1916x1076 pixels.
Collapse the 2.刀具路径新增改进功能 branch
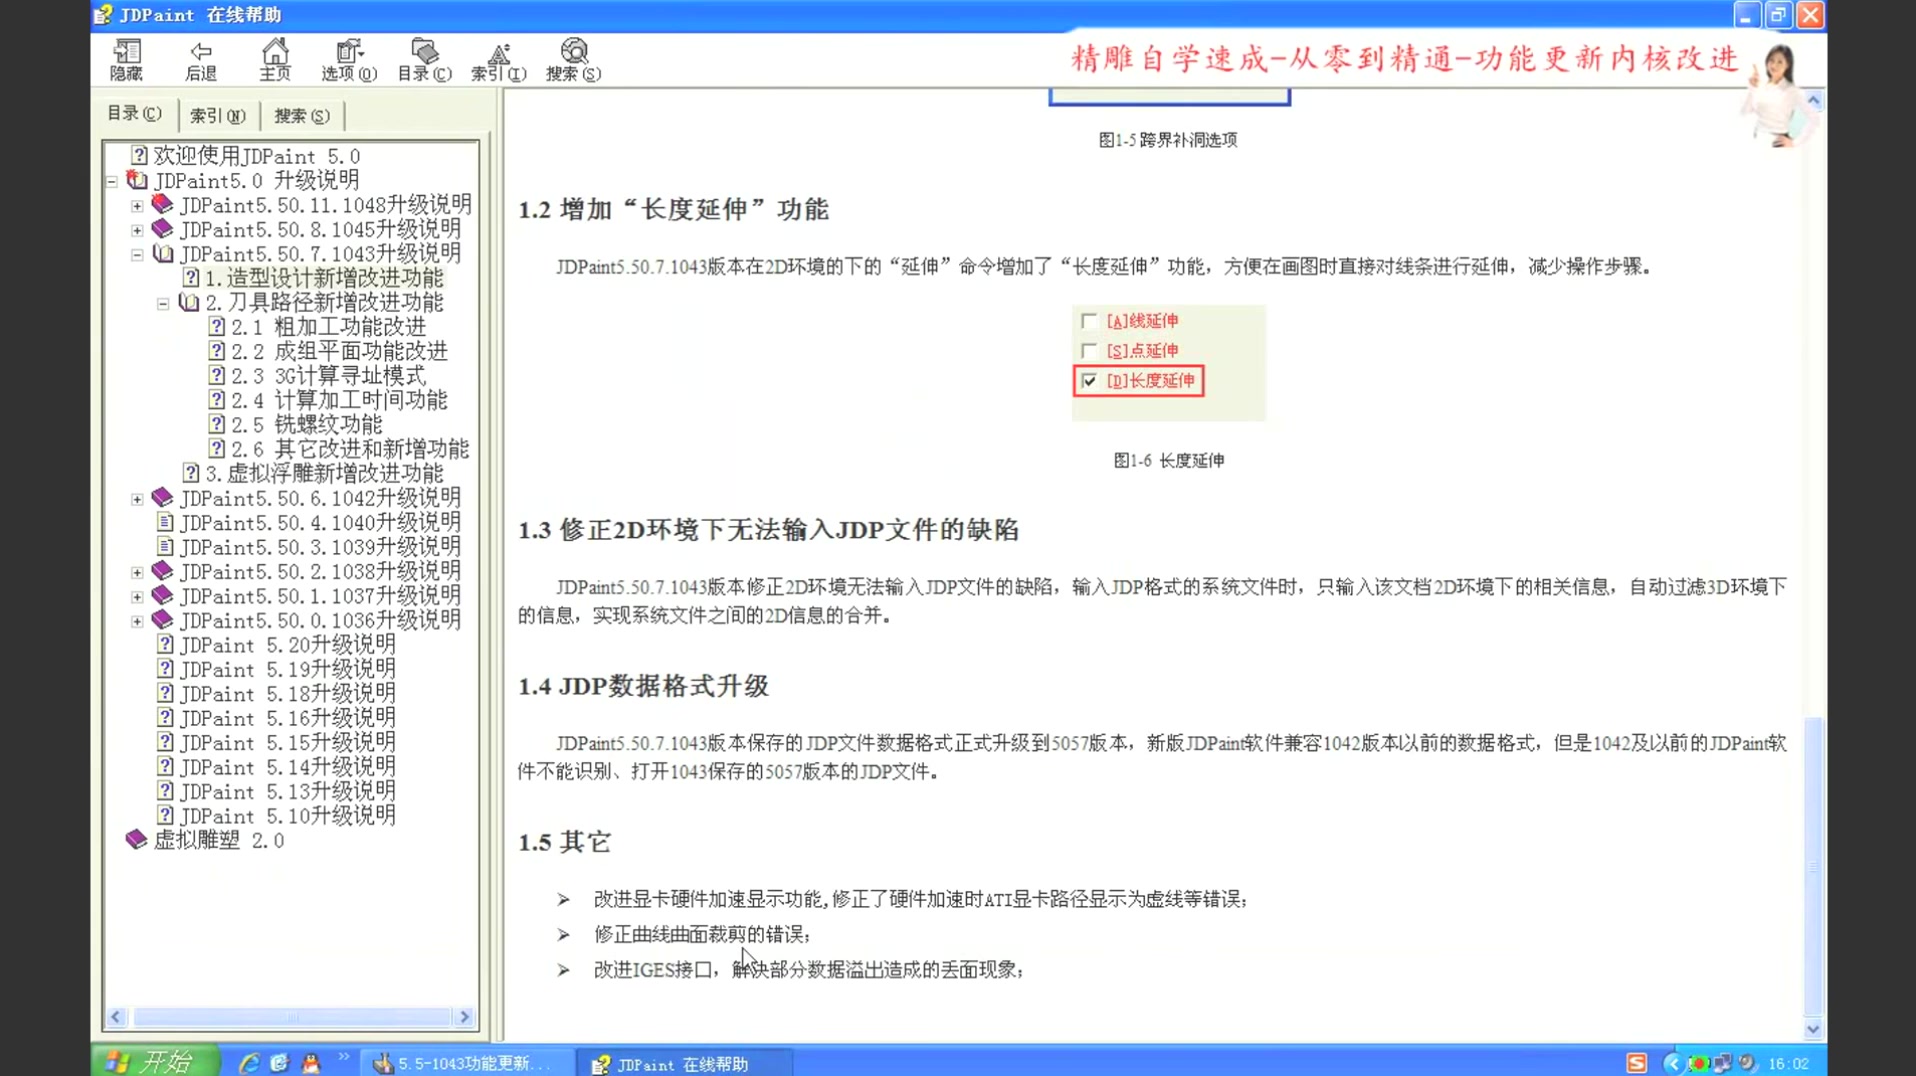(163, 303)
